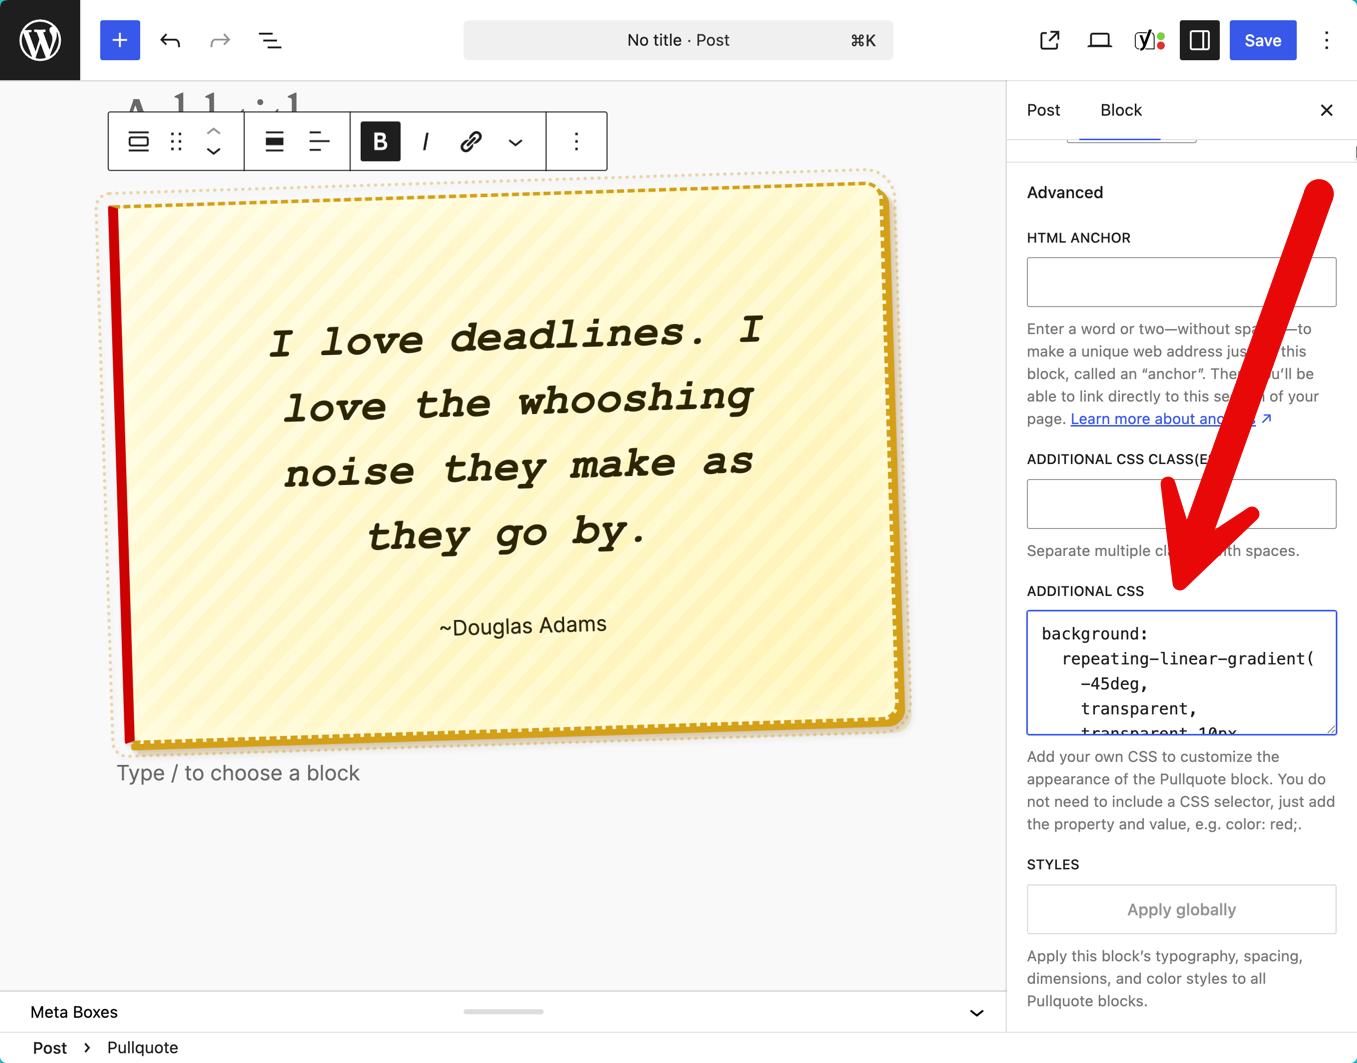This screenshot has width=1357, height=1063.
Task: Switch to the Post tab
Action: [x=1043, y=110]
